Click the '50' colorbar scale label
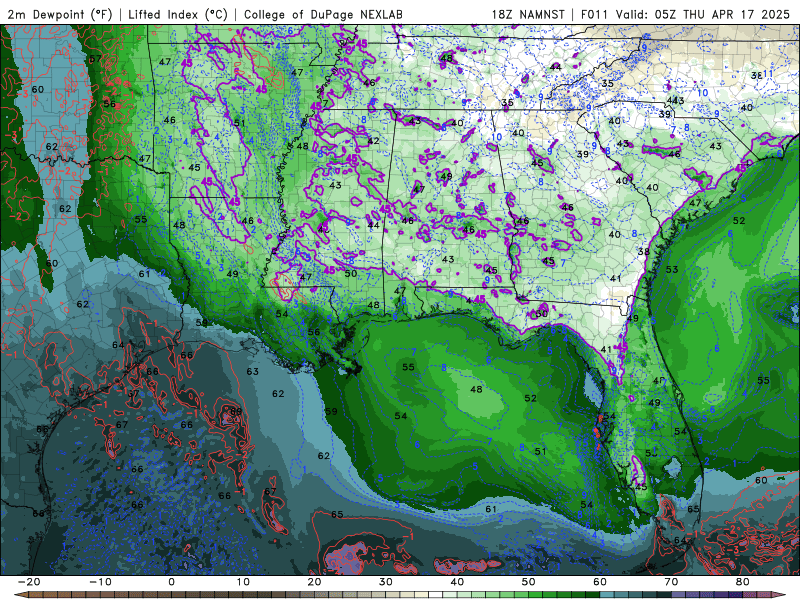 point(529,582)
